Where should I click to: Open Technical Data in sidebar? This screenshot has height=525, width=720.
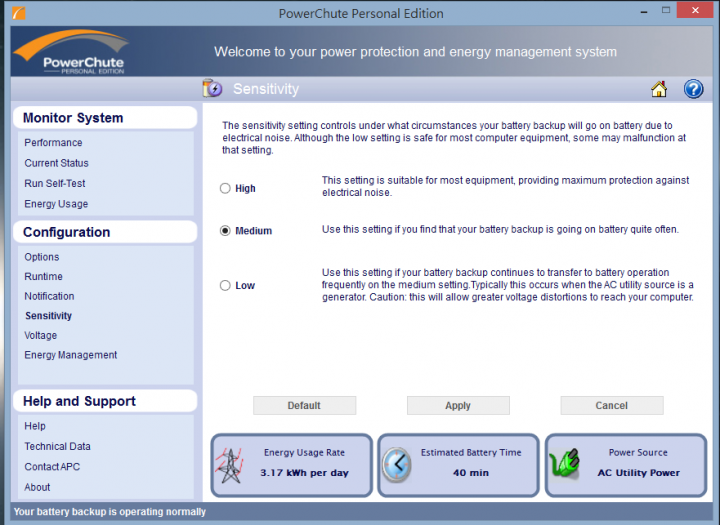coord(57,446)
